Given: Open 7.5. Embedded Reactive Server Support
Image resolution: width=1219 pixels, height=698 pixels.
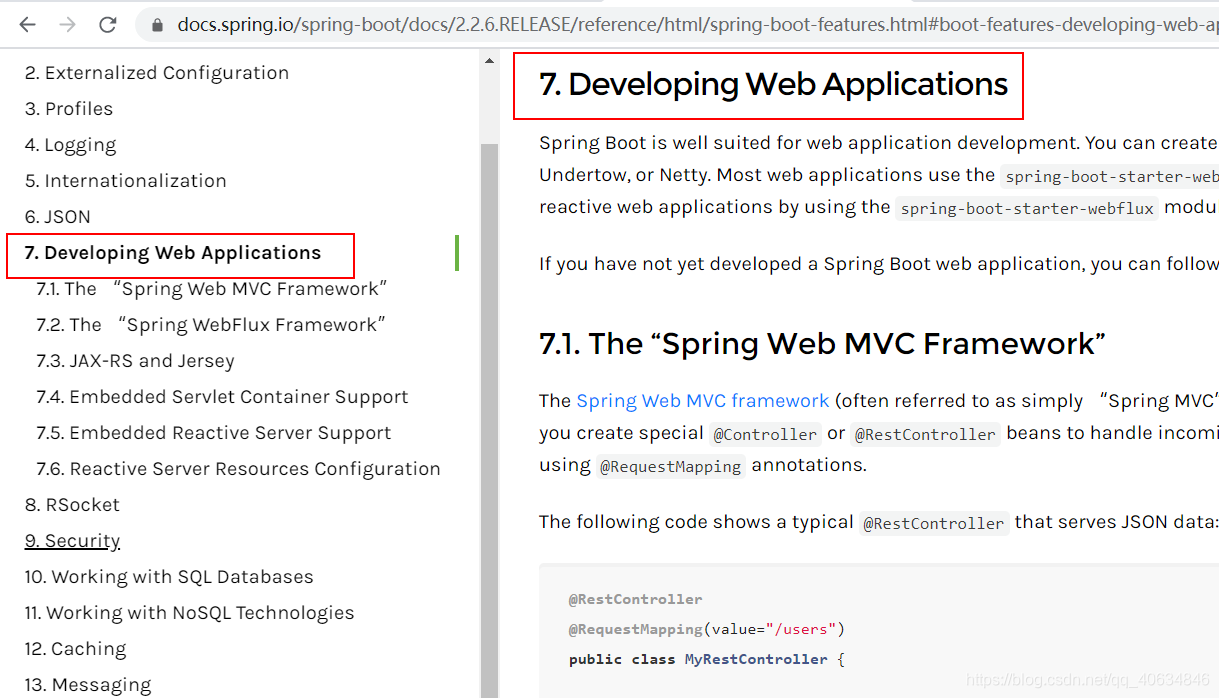Looking at the screenshot, I should point(213,433).
